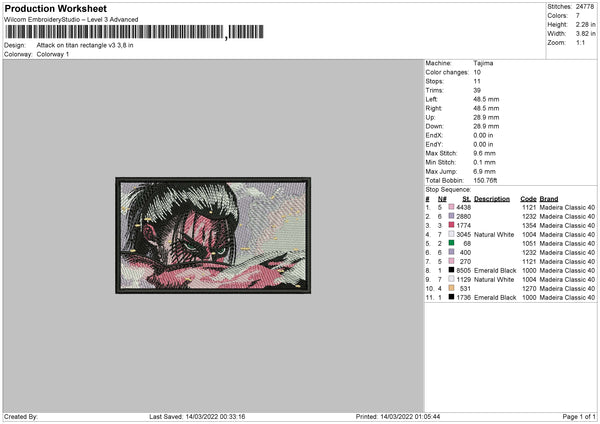Click the 'Description' column header

(492, 199)
